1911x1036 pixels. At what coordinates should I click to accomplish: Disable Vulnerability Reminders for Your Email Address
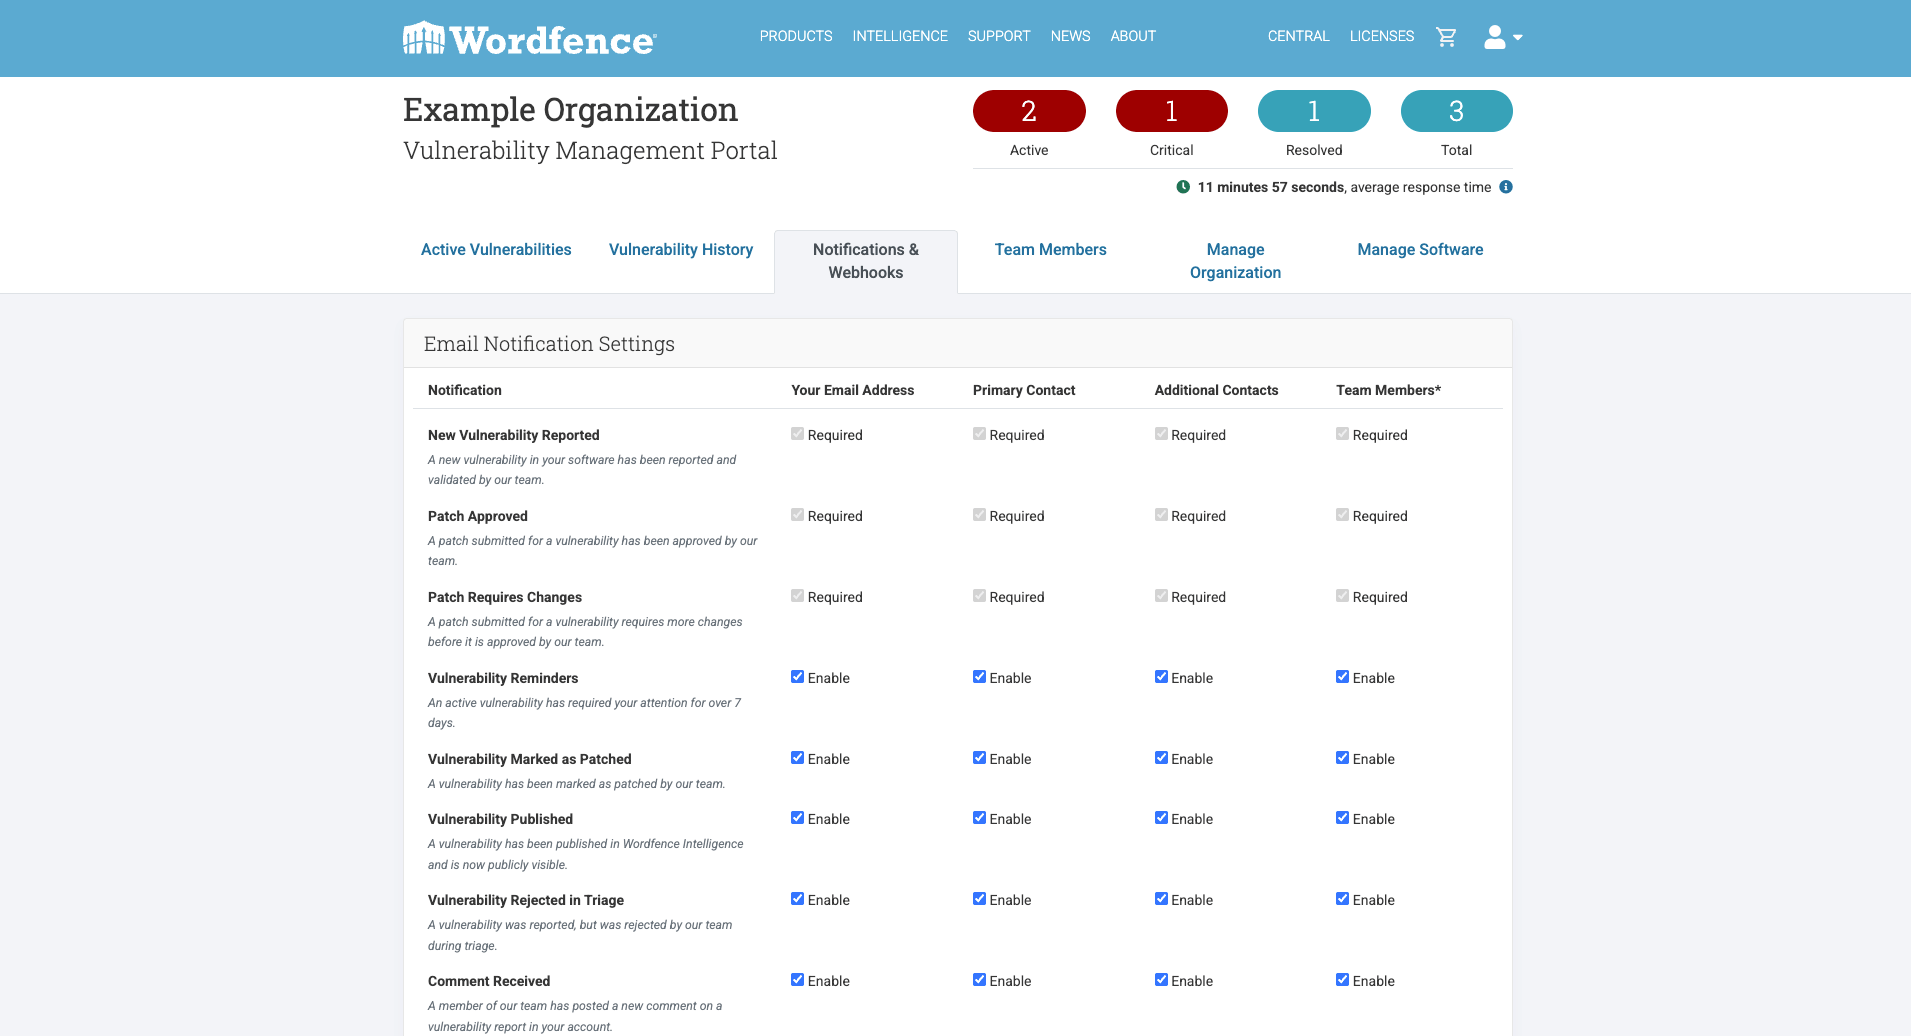click(x=797, y=677)
